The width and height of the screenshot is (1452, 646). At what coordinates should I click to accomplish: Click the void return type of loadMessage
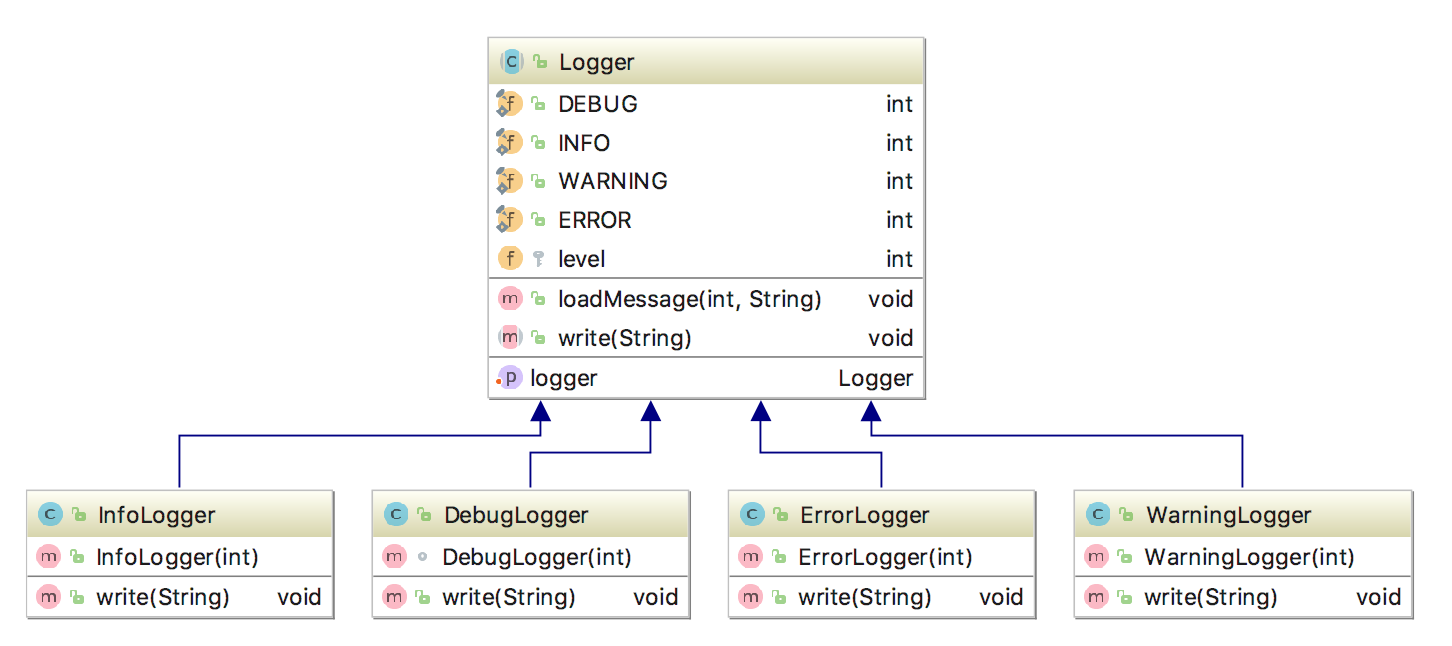(890, 299)
